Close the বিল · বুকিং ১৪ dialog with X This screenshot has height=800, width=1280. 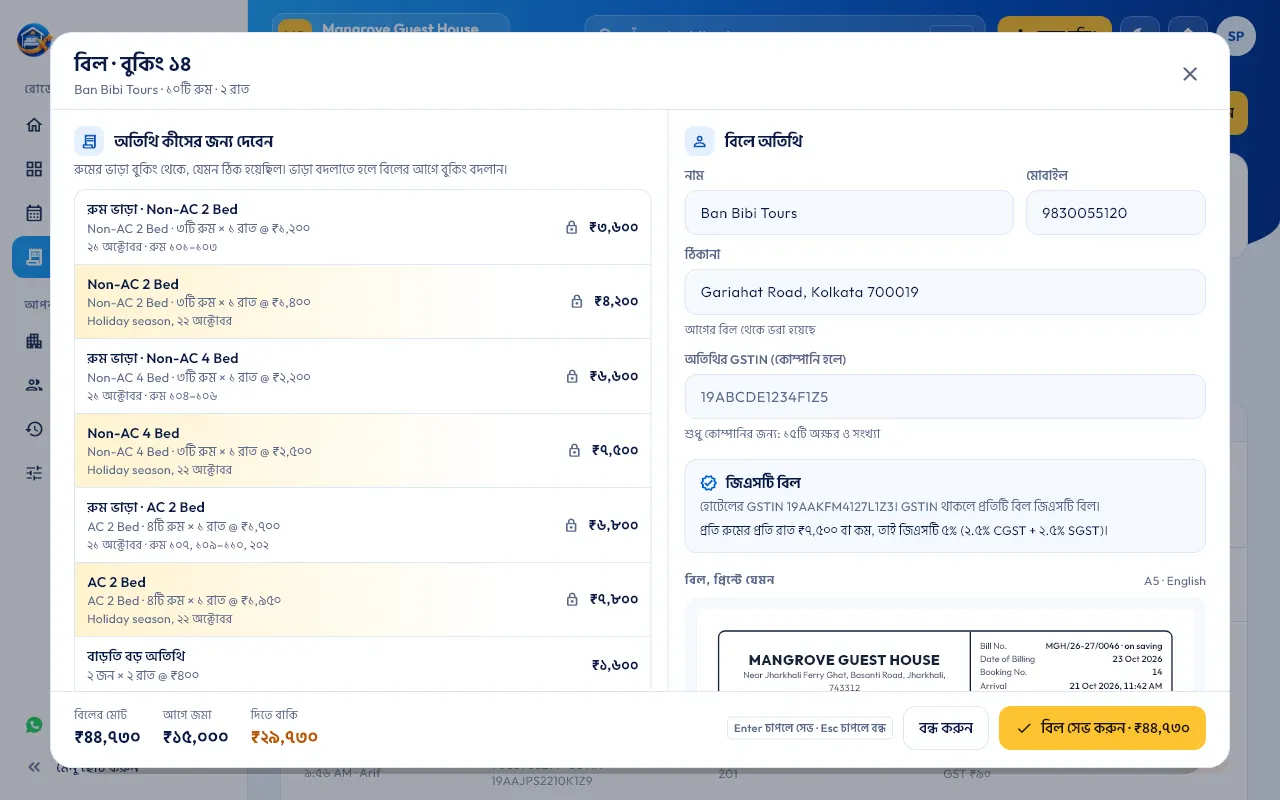[1190, 74]
